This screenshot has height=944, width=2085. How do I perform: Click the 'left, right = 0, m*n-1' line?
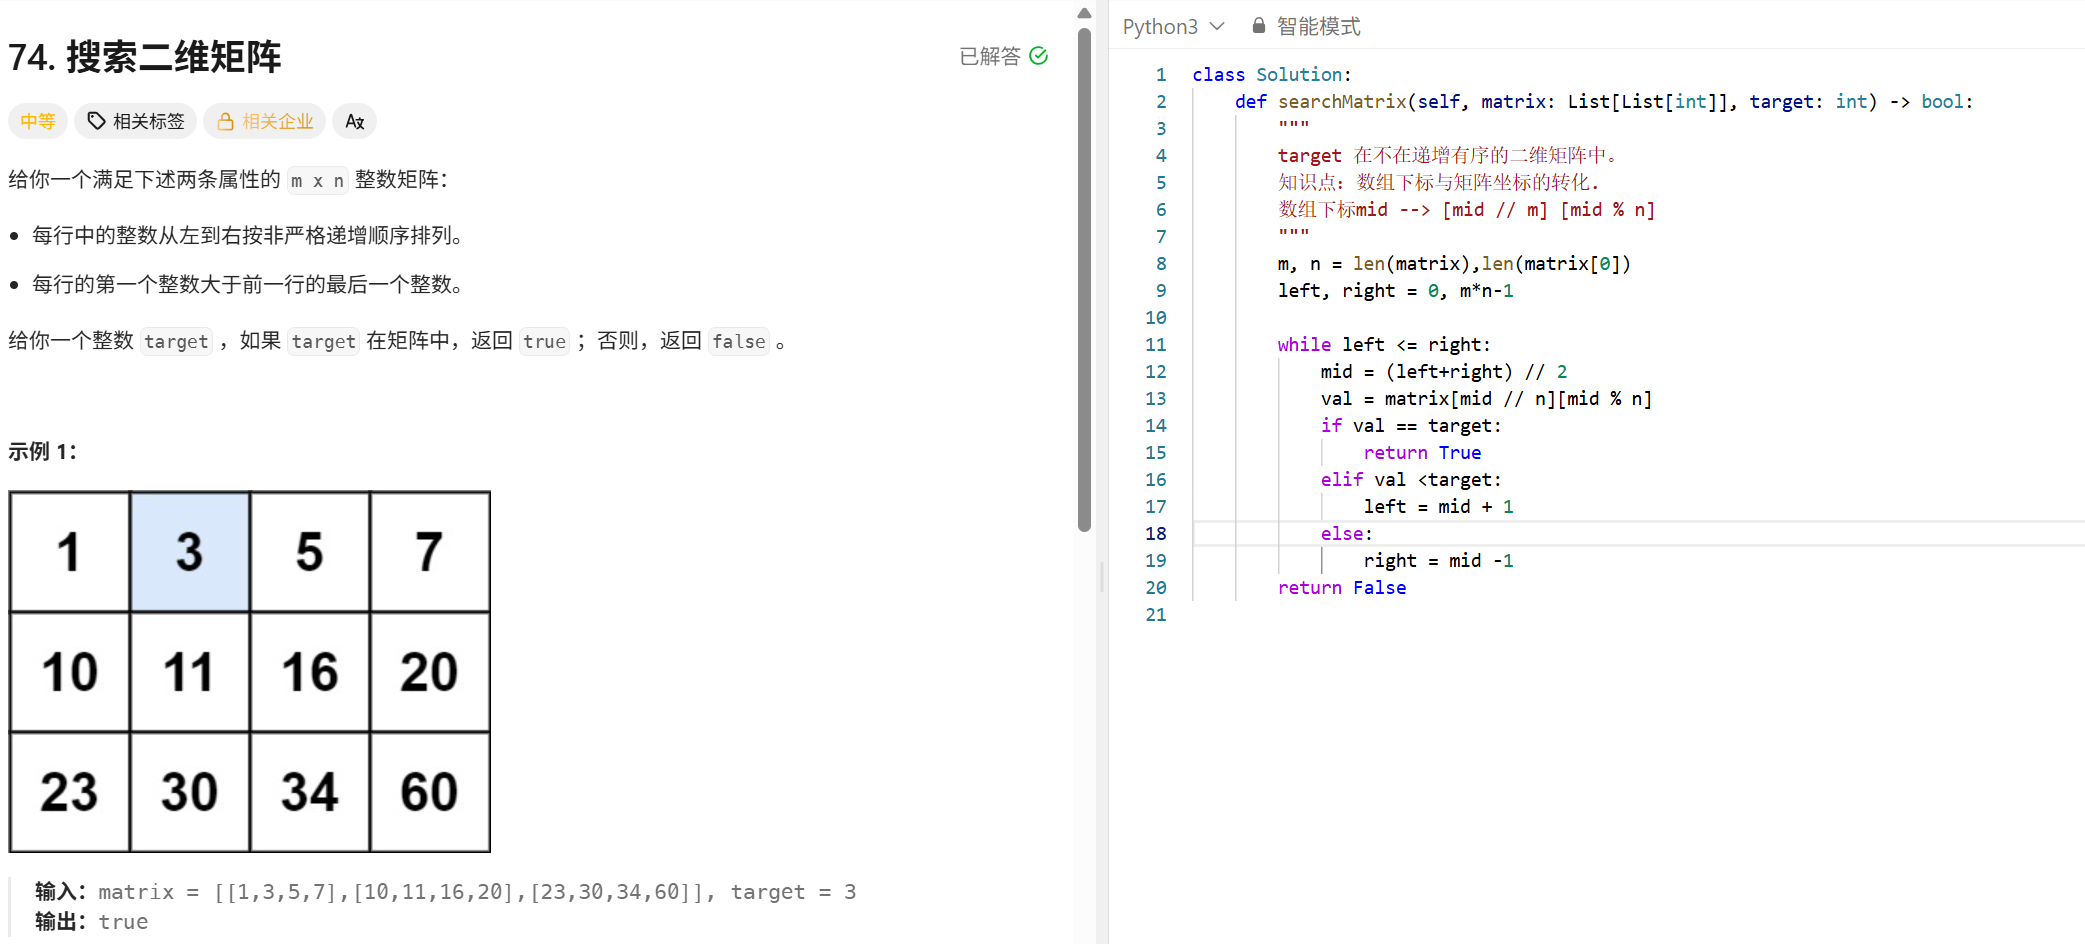(x=1396, y=290)
